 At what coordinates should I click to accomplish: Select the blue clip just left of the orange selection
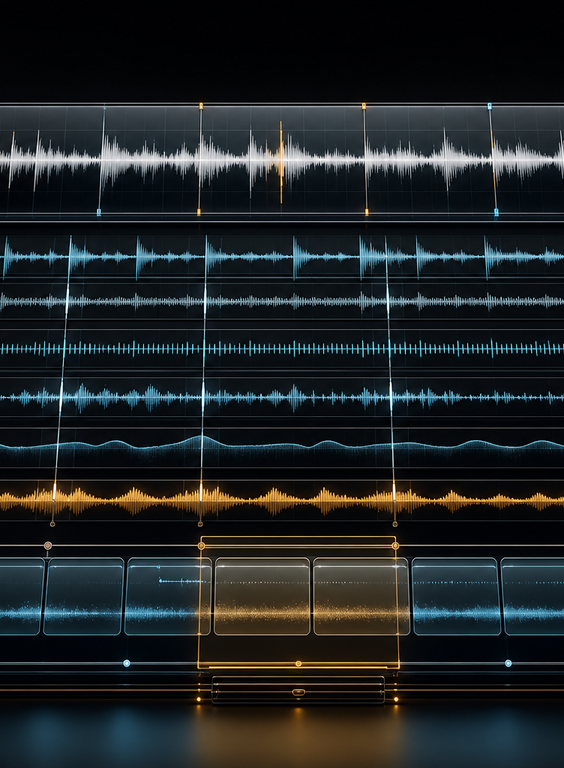coord(168,596)
